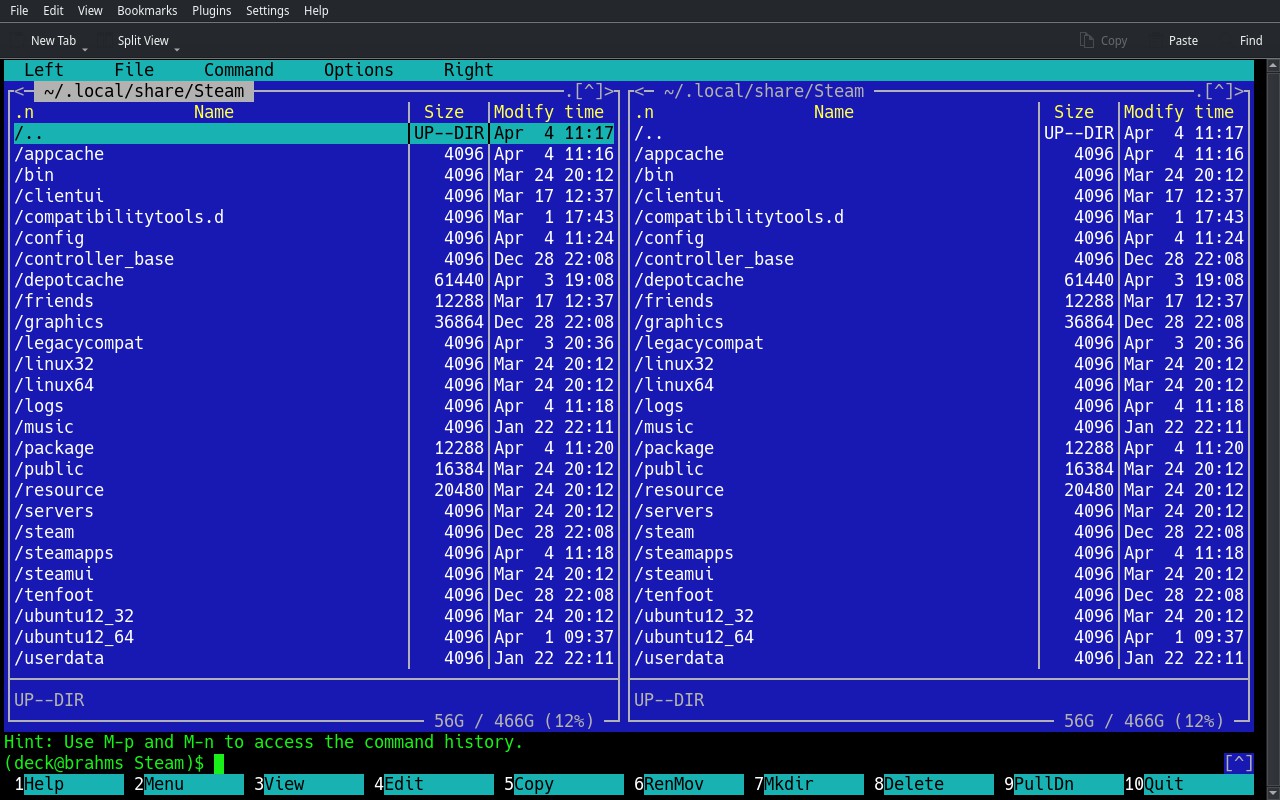1280x800 pixels.
Task: Click the 6 RenMov function key
Action: coord(689,784)
